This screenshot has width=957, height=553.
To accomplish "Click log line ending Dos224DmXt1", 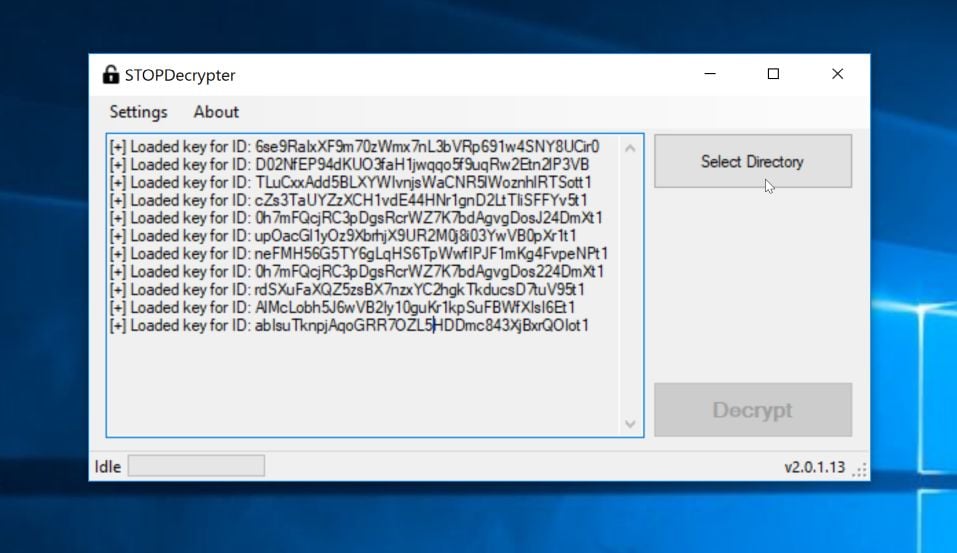I will coord(357,271).
